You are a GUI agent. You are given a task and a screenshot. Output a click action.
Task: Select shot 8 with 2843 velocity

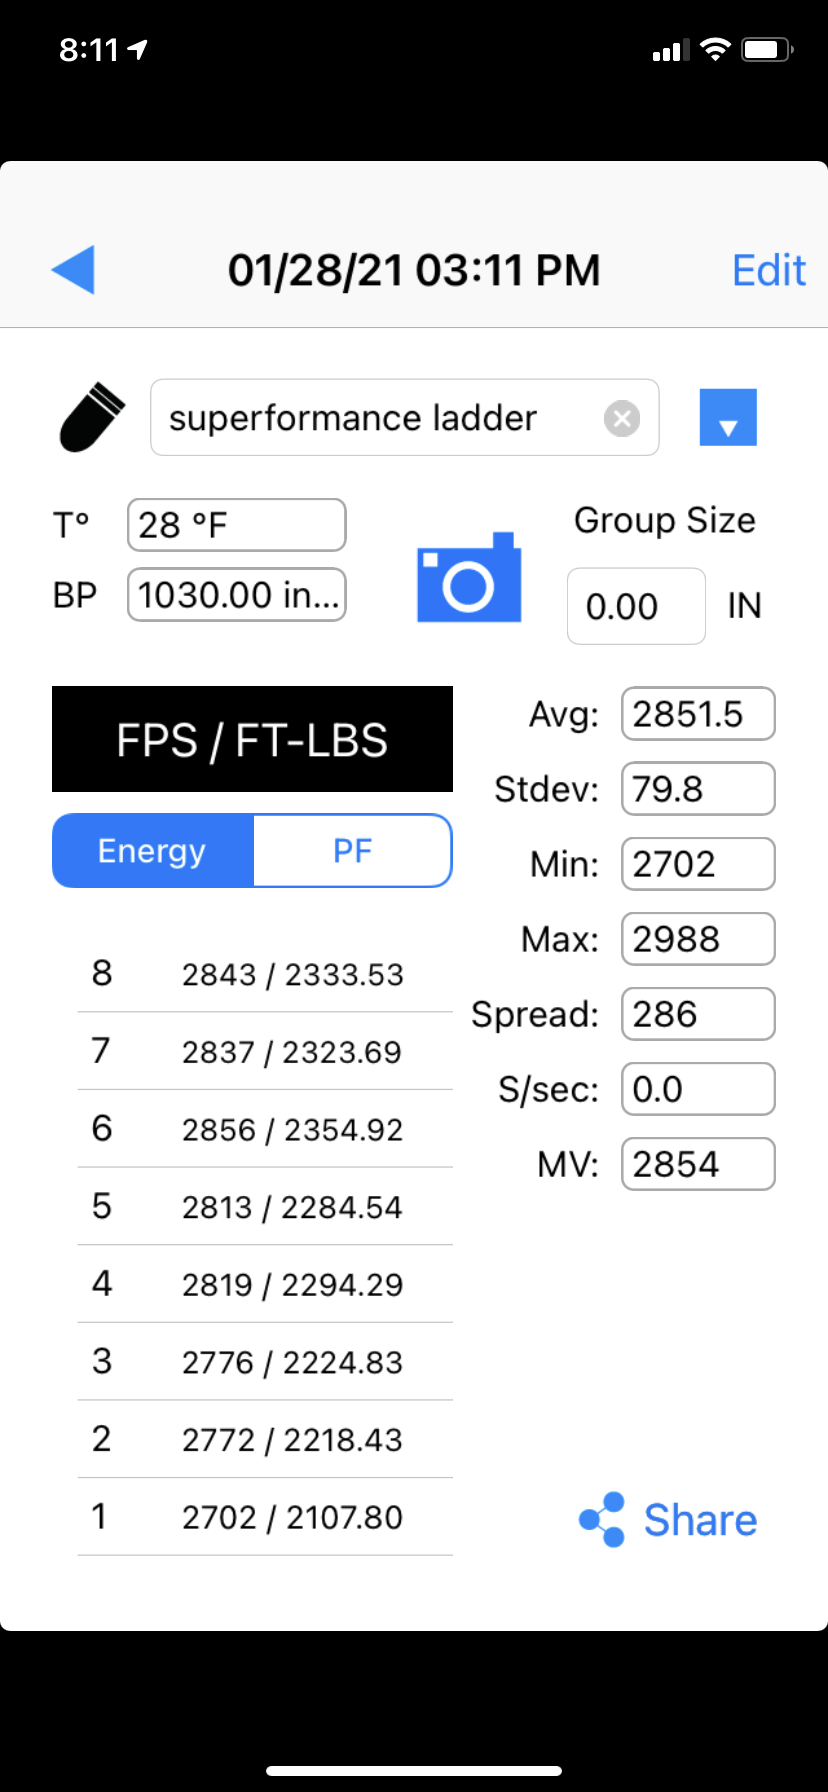[x=265, y=974]
